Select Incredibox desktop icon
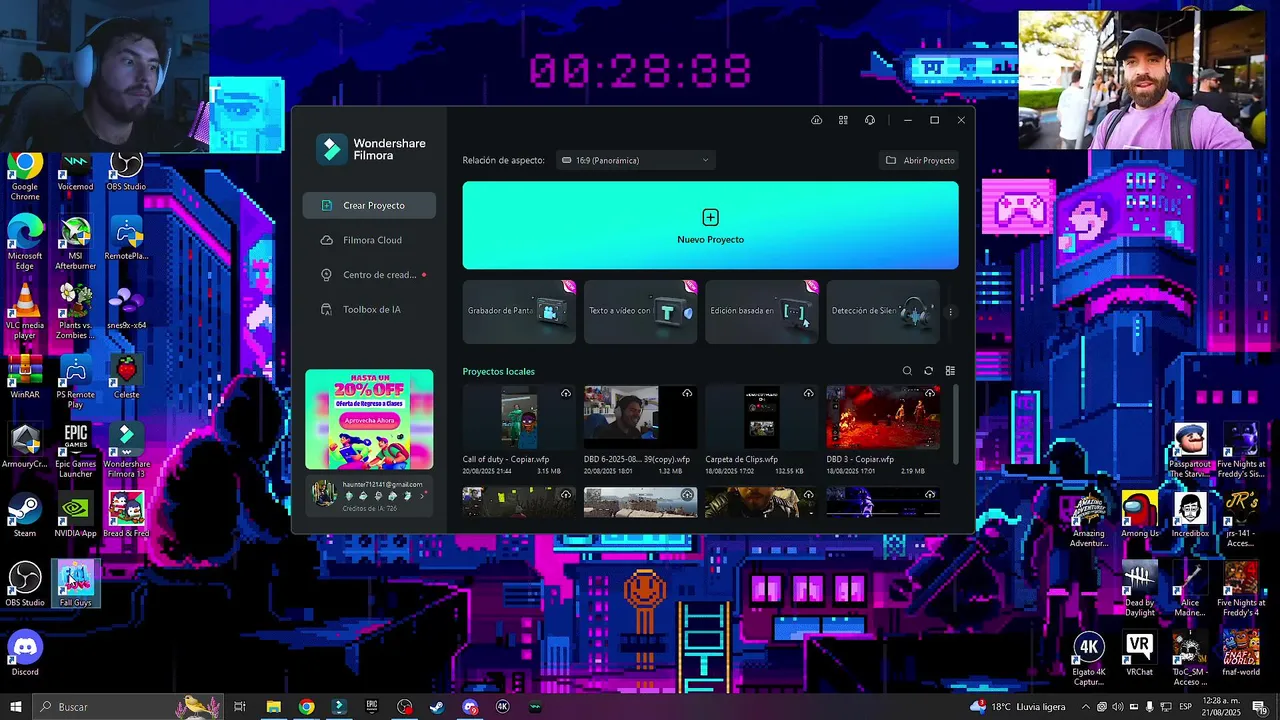1280x720 pixels. coord(1190,515)
